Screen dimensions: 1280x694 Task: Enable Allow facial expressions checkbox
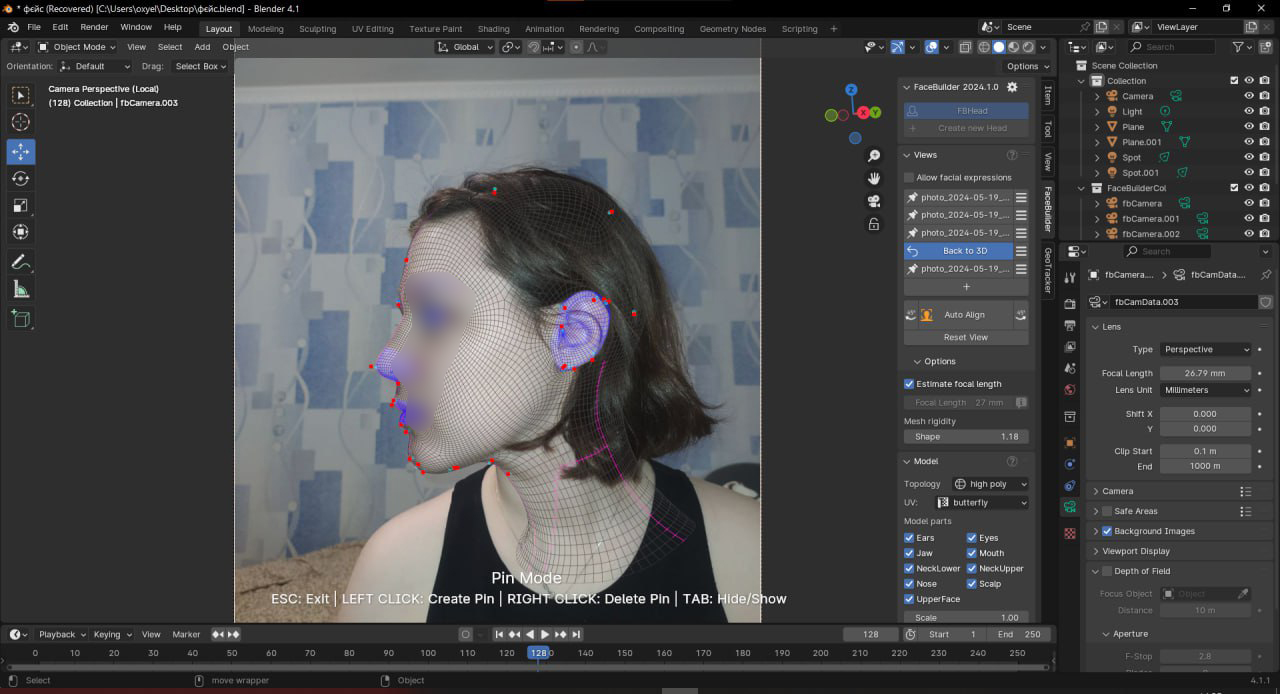tap(909, 177)
